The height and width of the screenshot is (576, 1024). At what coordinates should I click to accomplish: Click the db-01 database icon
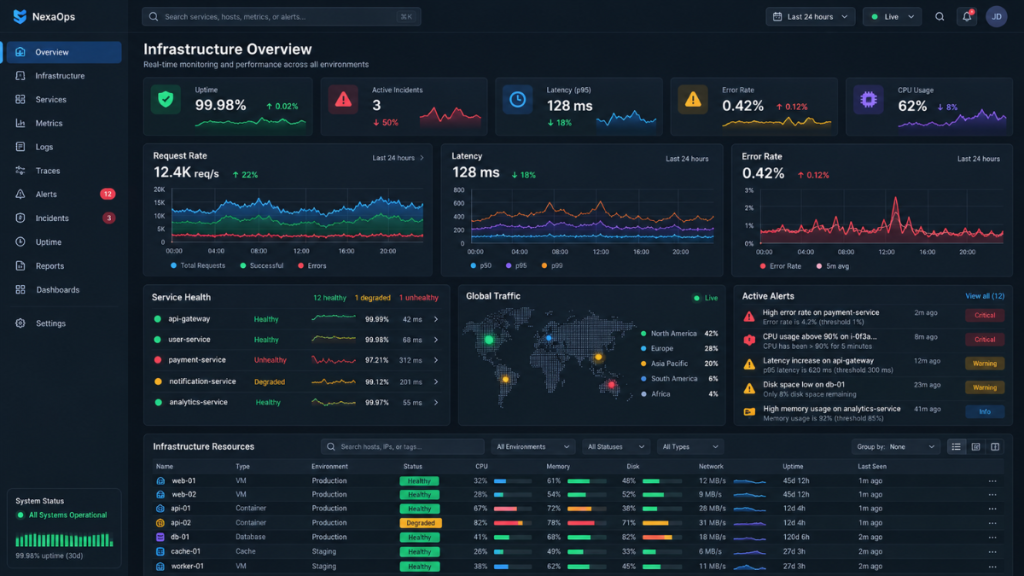point(160,537)
